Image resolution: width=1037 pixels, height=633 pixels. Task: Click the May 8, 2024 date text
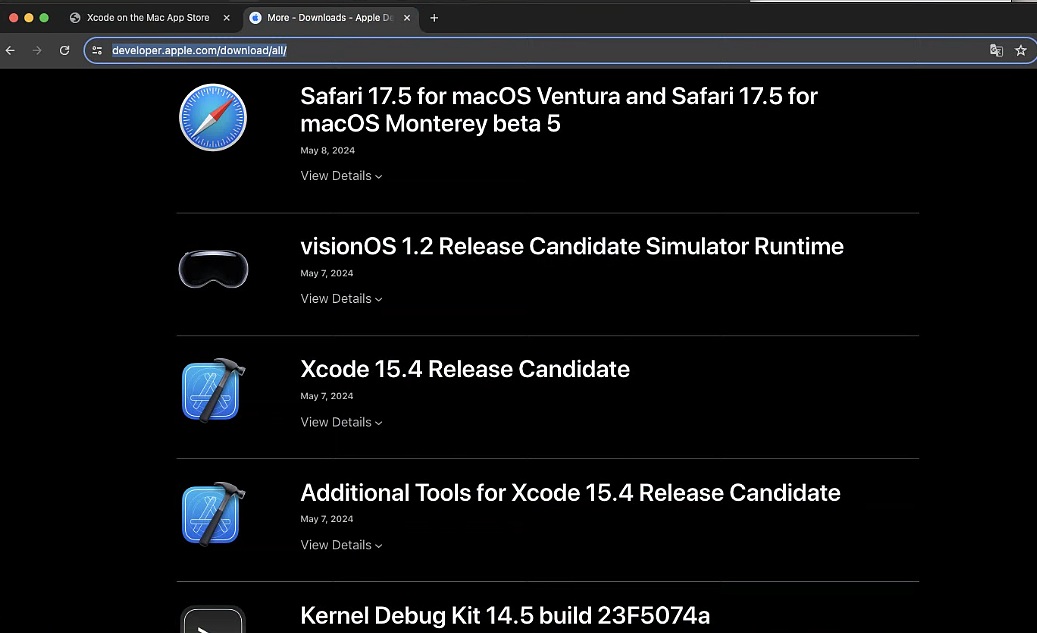point(327,150)
